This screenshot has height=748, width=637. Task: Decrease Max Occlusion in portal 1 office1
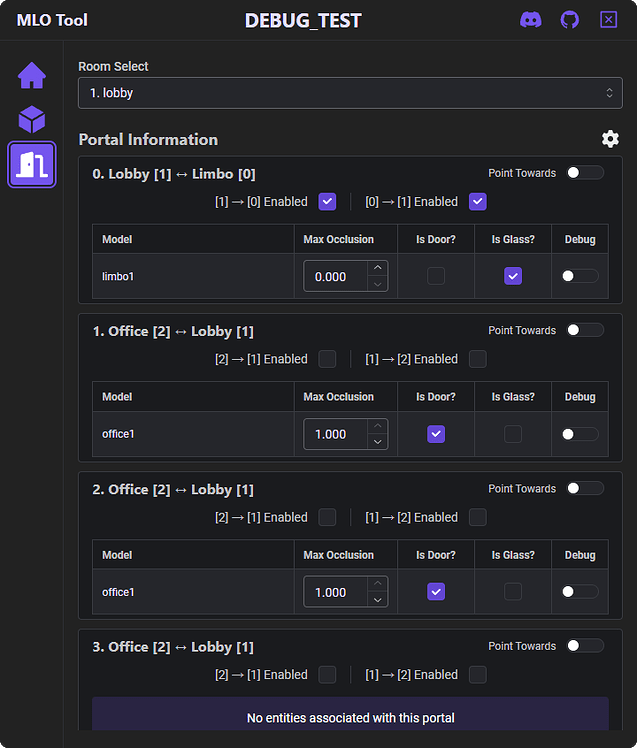click(377, 442)
